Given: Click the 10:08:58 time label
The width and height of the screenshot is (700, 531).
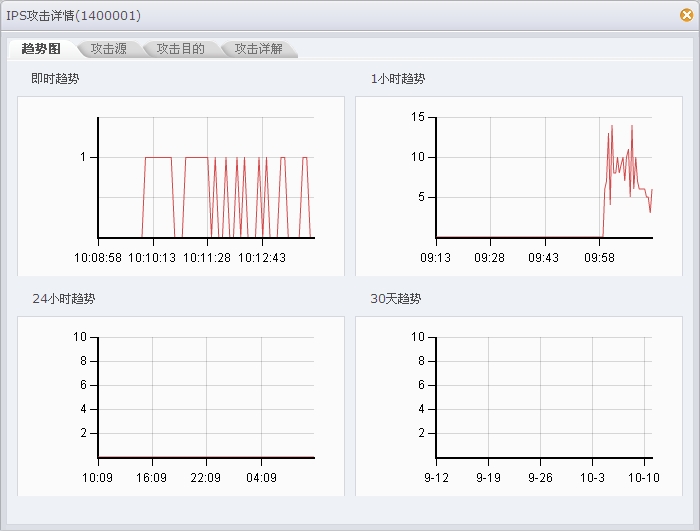Looking at the screenshot, I should pyautogui.click(x=98, y=258).
